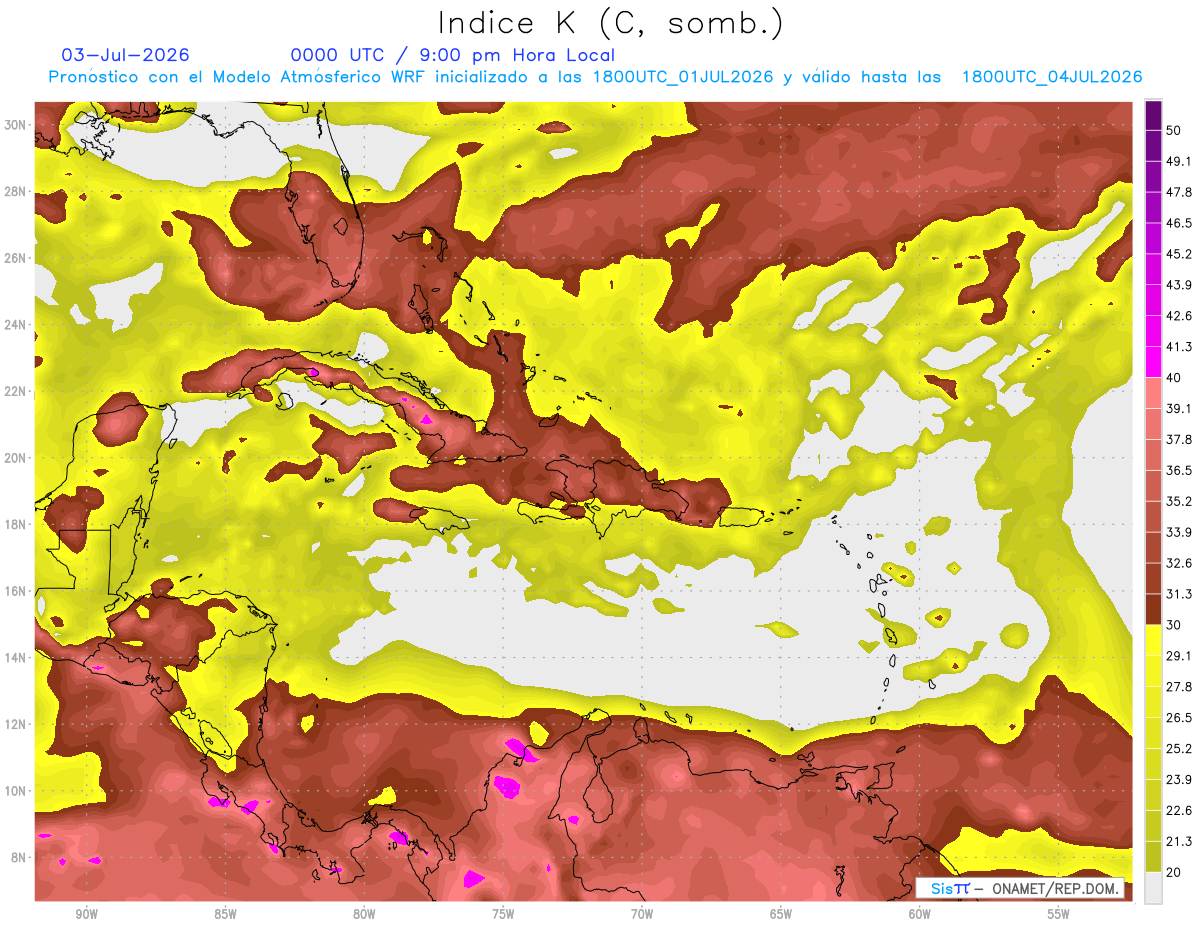Click the colorbar value 22.6
The height and width of the screenshot is (927, 1200).
coord(1178,811)
